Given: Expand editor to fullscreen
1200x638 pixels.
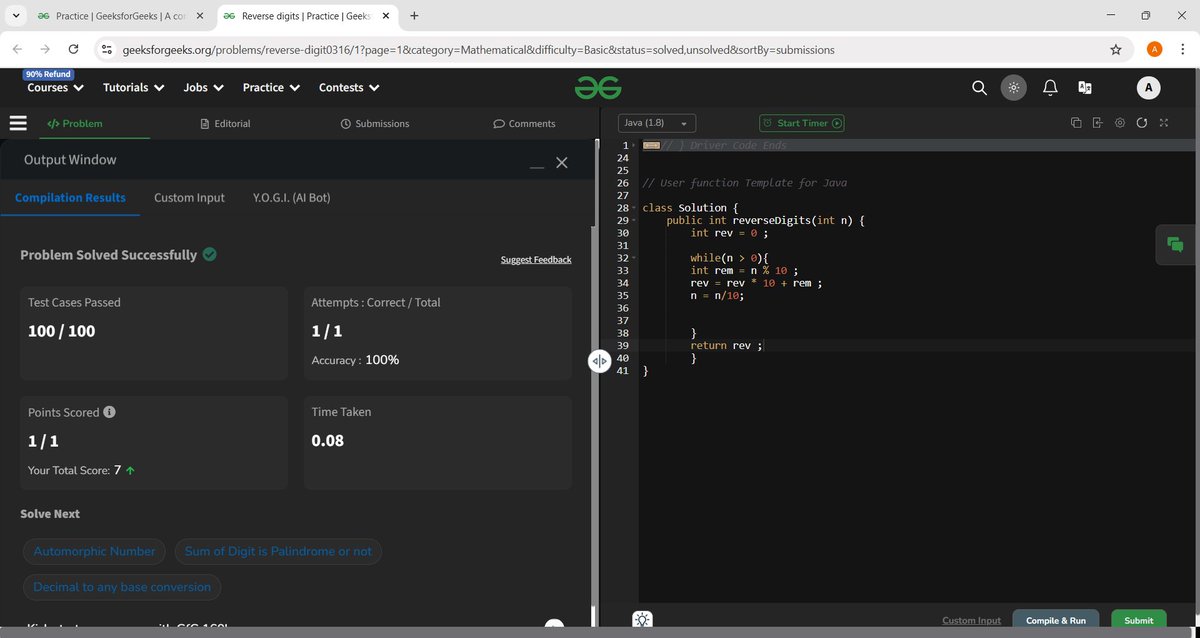Looking at the screenshot, I should tap(1164, 123).
